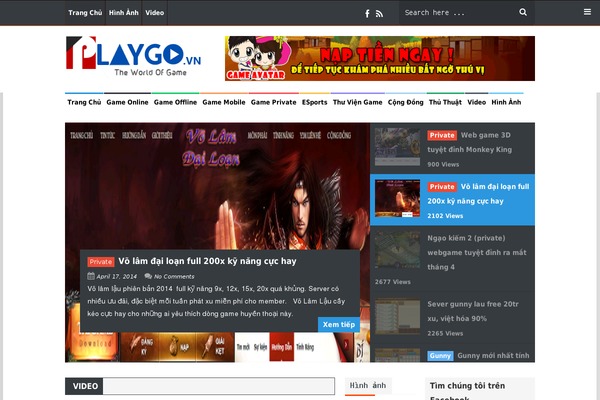The width and height of the screenshot is (600, 400).
Task: Click the Tìm chúng tôi trên Facebook heading
Action: (x=467, y=390)
